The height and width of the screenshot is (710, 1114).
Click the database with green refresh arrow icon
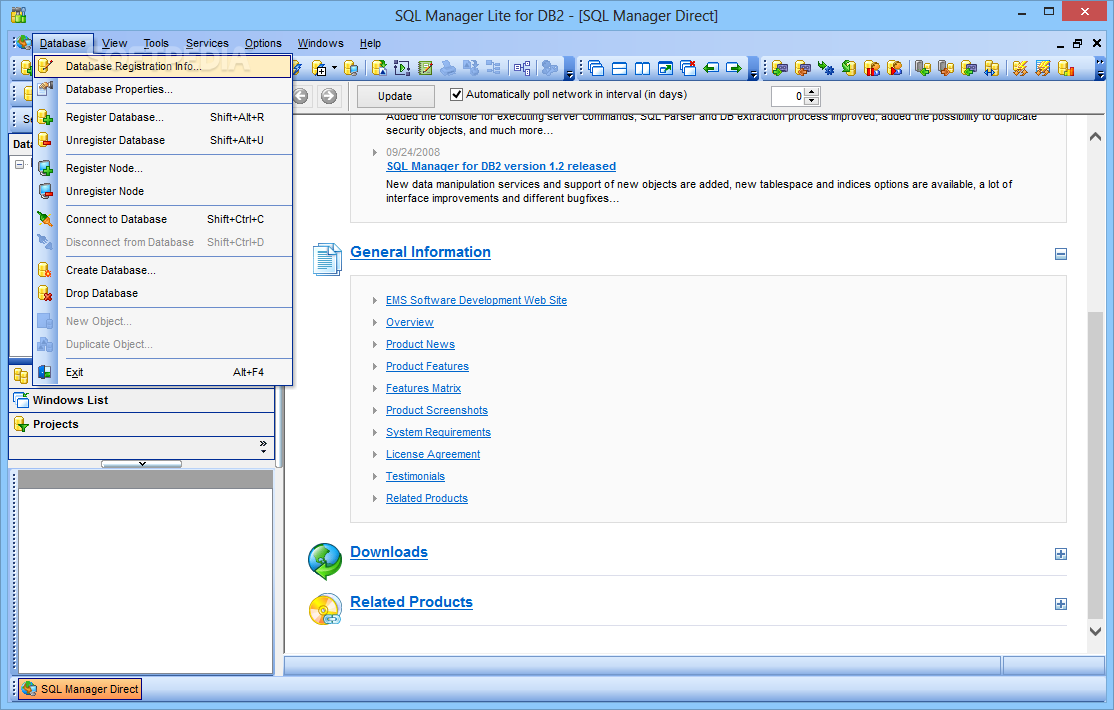(x=849, y=68)
